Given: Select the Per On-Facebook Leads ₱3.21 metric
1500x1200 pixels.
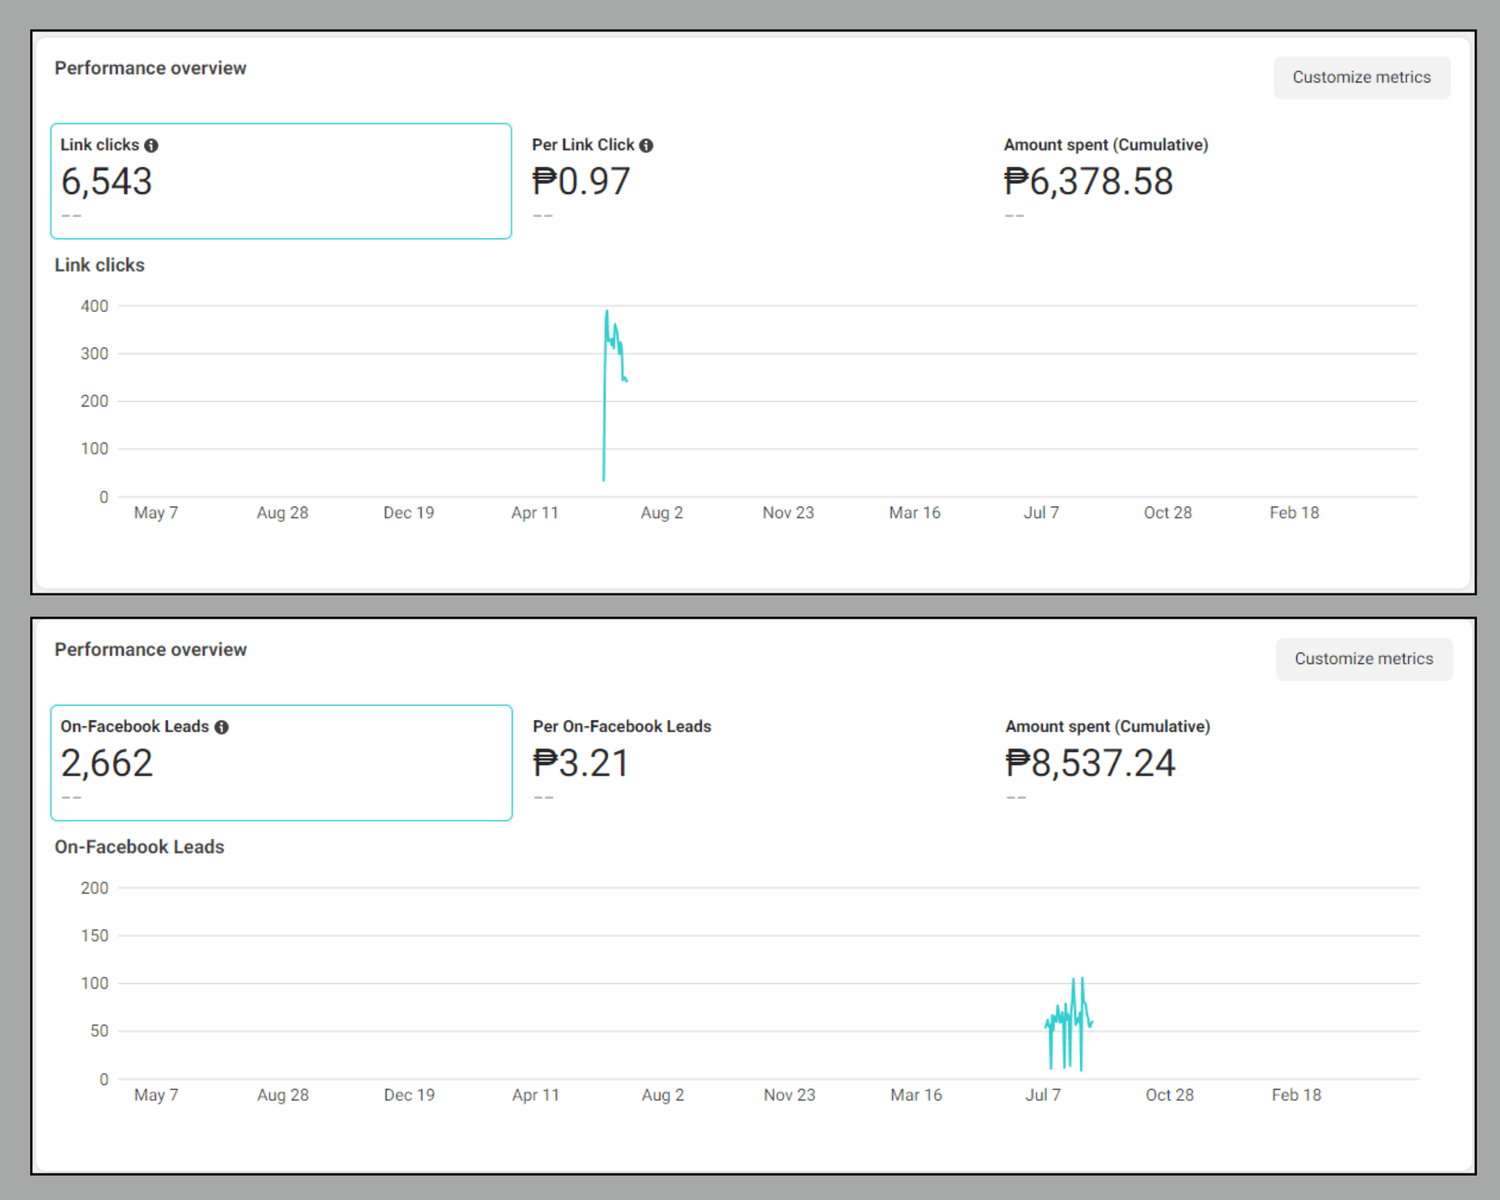Looking at the screenshot, I should click(x=581, y=763).
